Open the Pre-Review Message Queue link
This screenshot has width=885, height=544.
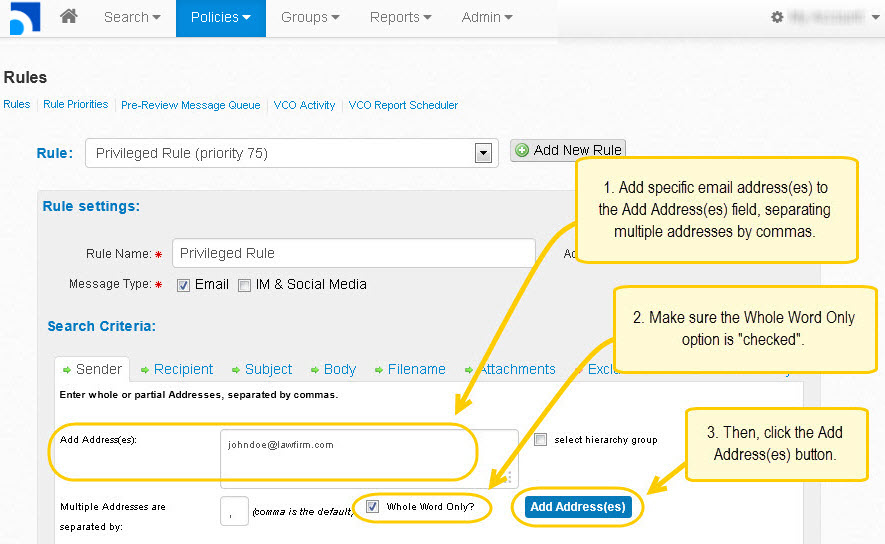coord(190,105)
